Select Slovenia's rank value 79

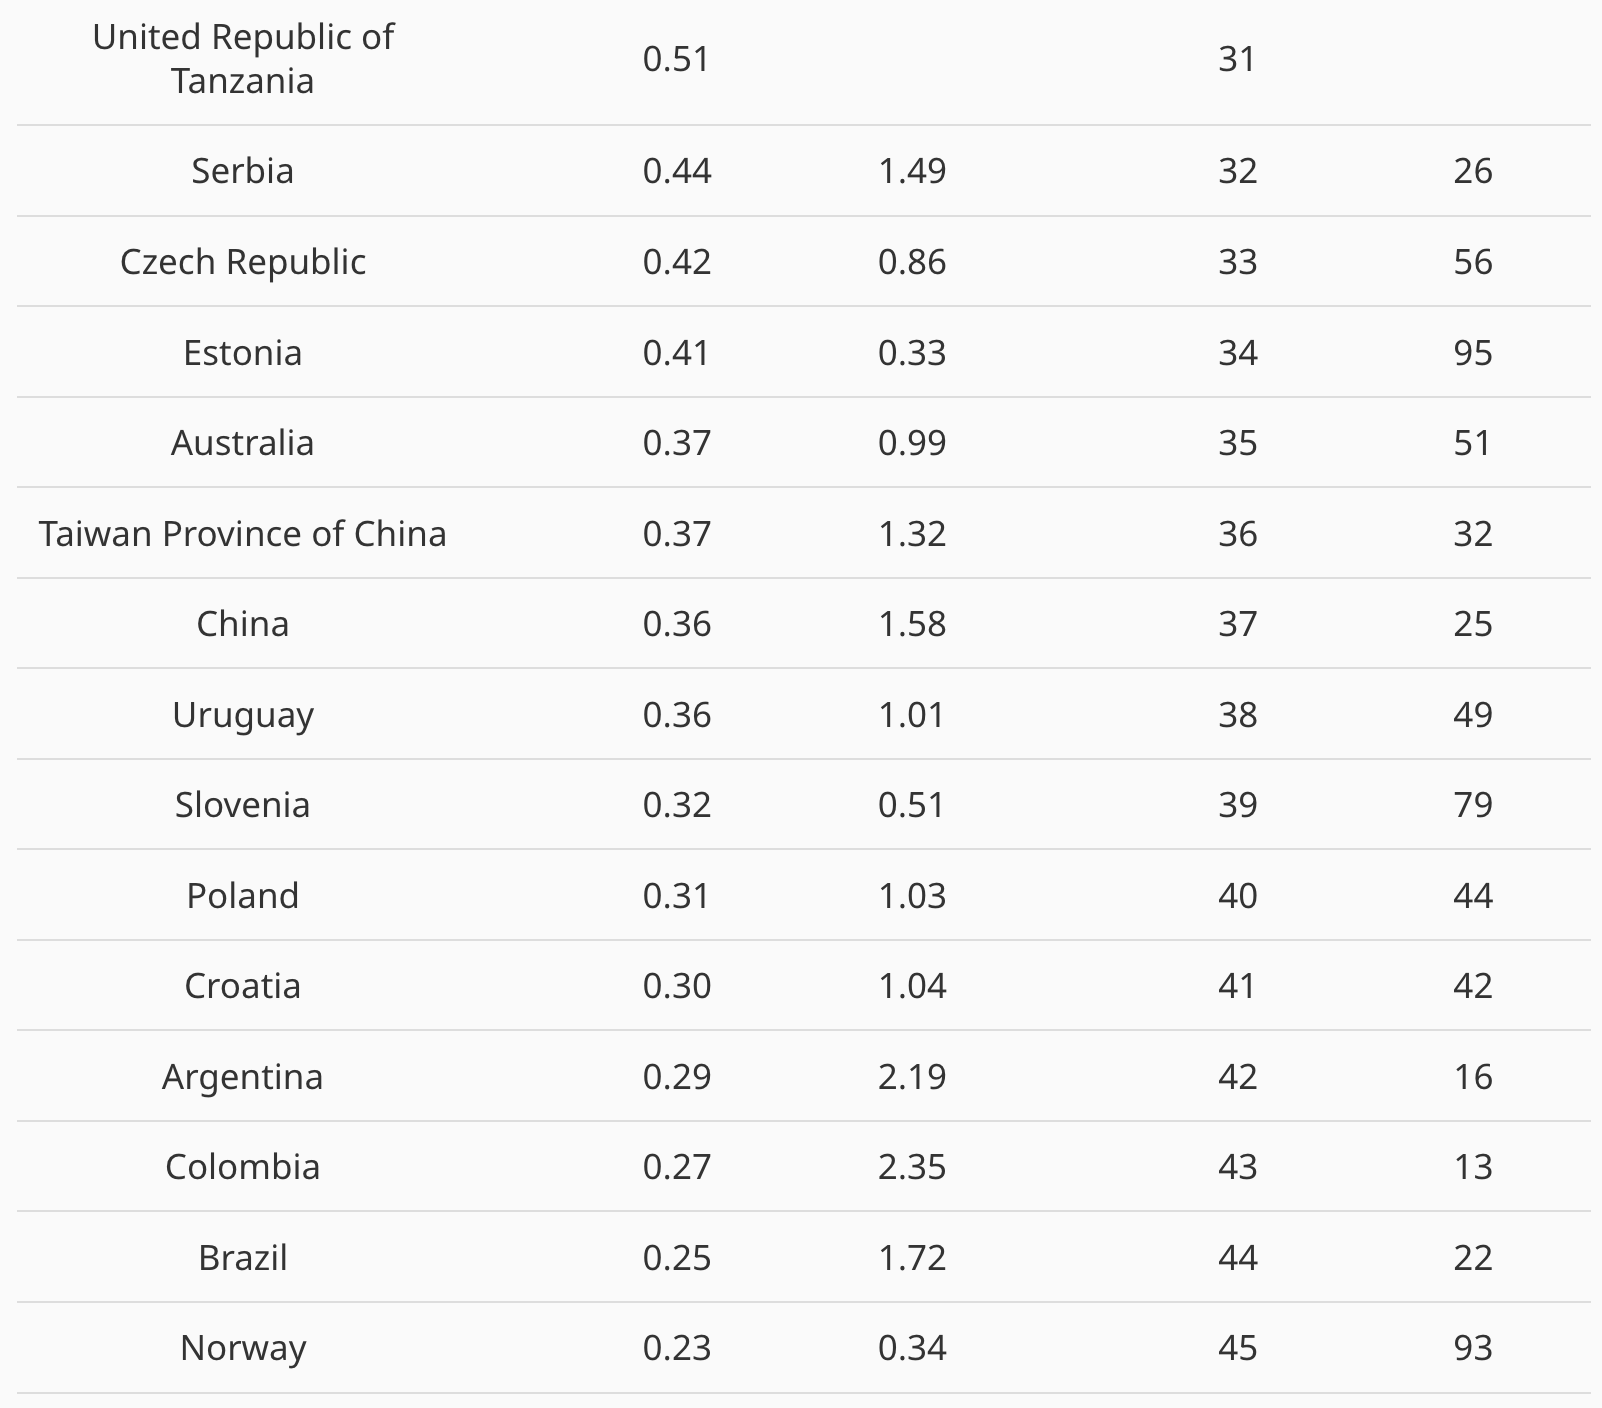coord(1473,805)
